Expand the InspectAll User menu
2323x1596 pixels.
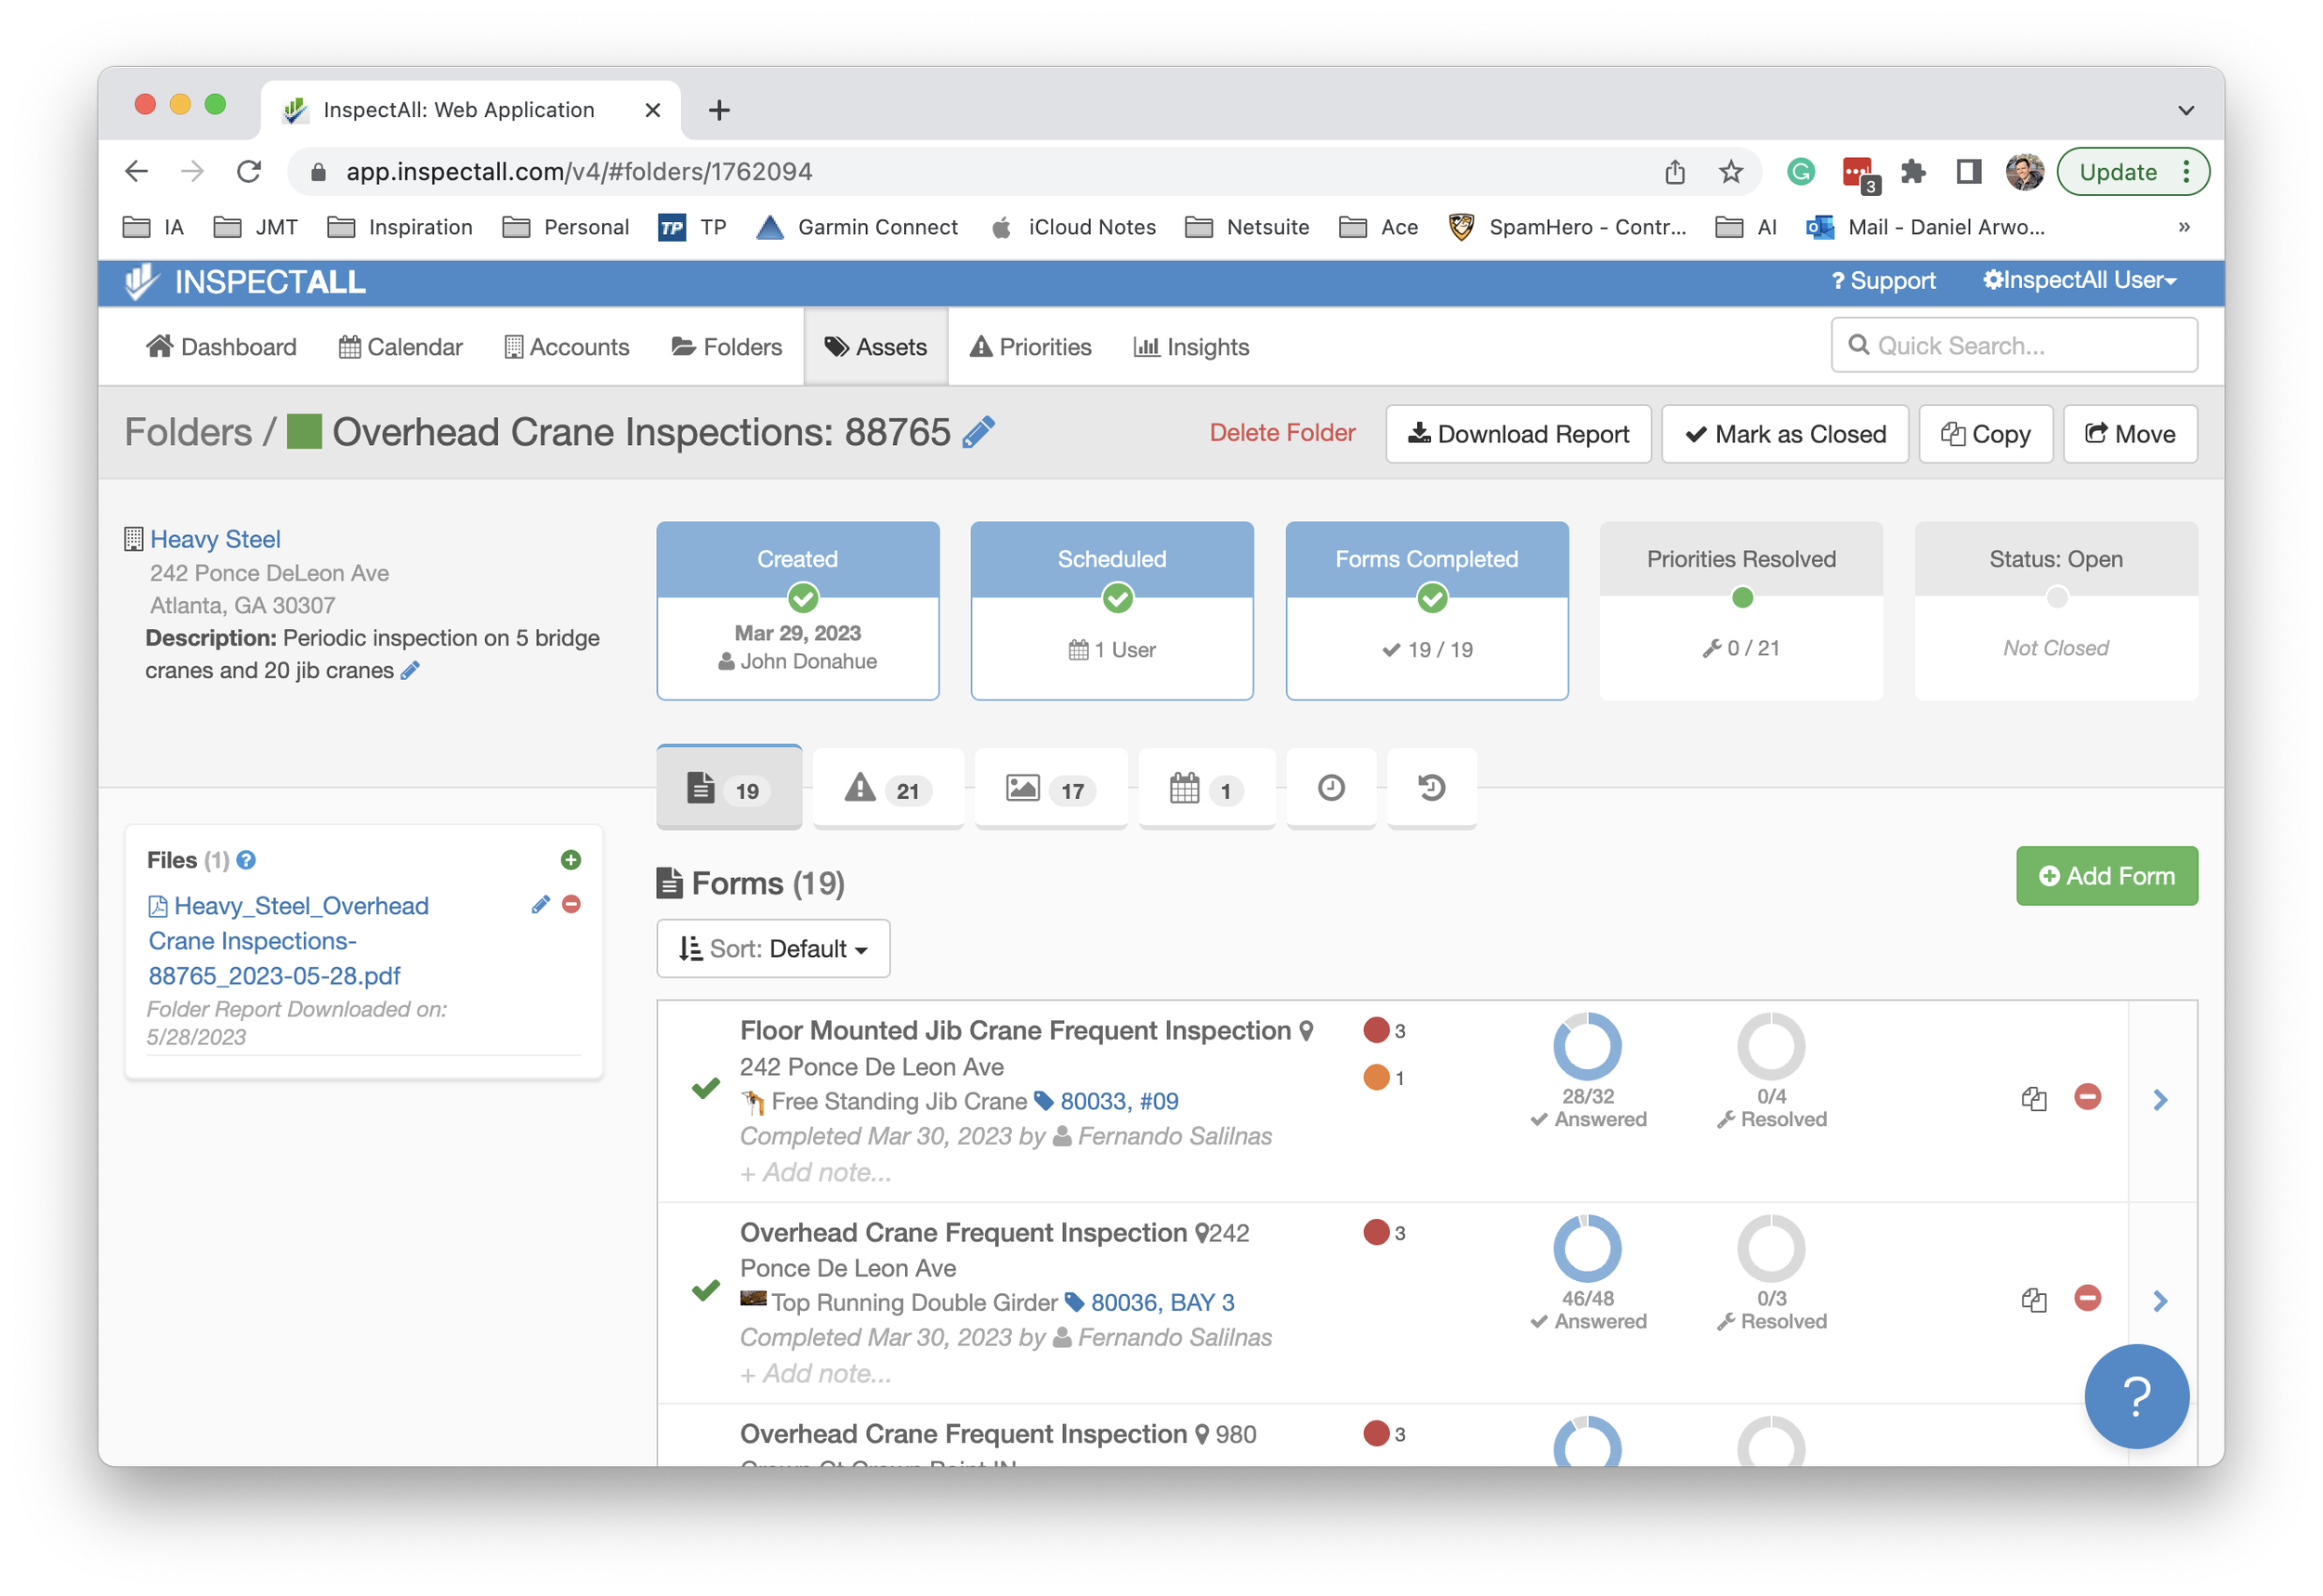[2080, 281]
